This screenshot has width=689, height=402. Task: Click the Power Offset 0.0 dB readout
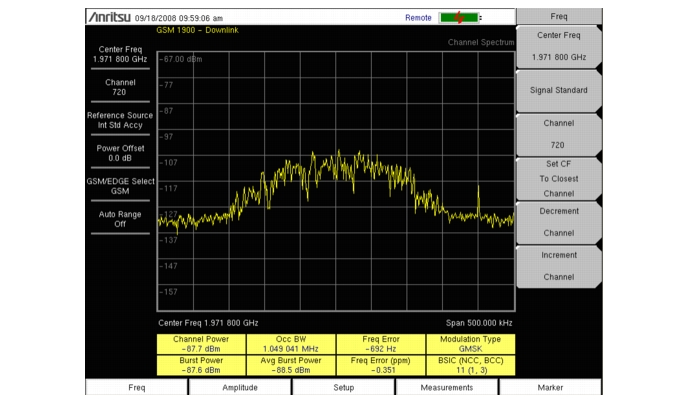[120, 153]
